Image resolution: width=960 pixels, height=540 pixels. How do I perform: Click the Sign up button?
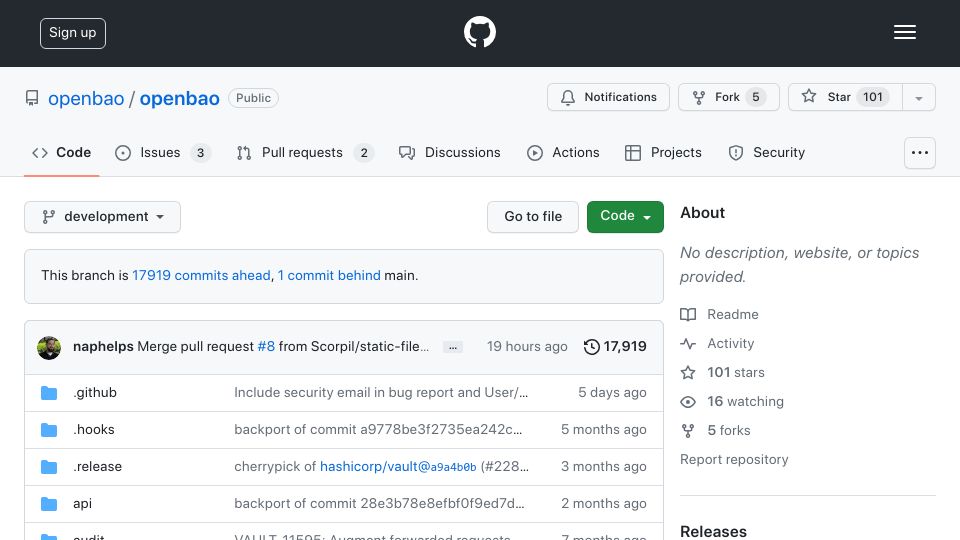(x=73, y=33)
